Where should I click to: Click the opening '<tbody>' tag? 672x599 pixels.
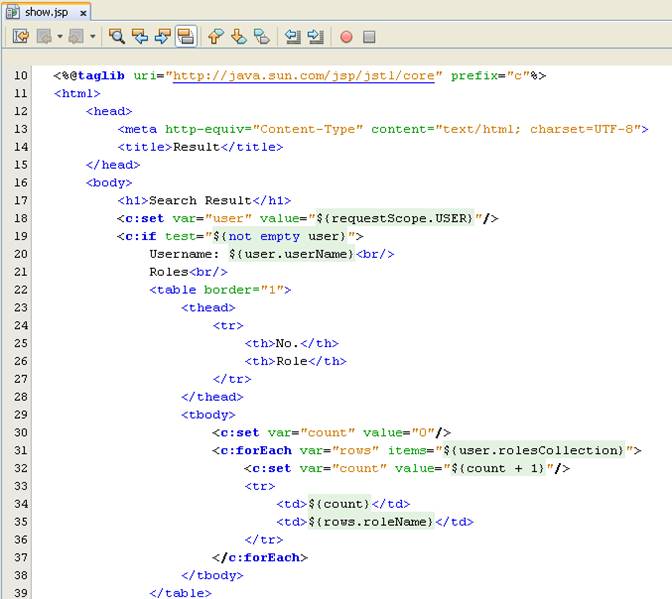click(208, 415)
